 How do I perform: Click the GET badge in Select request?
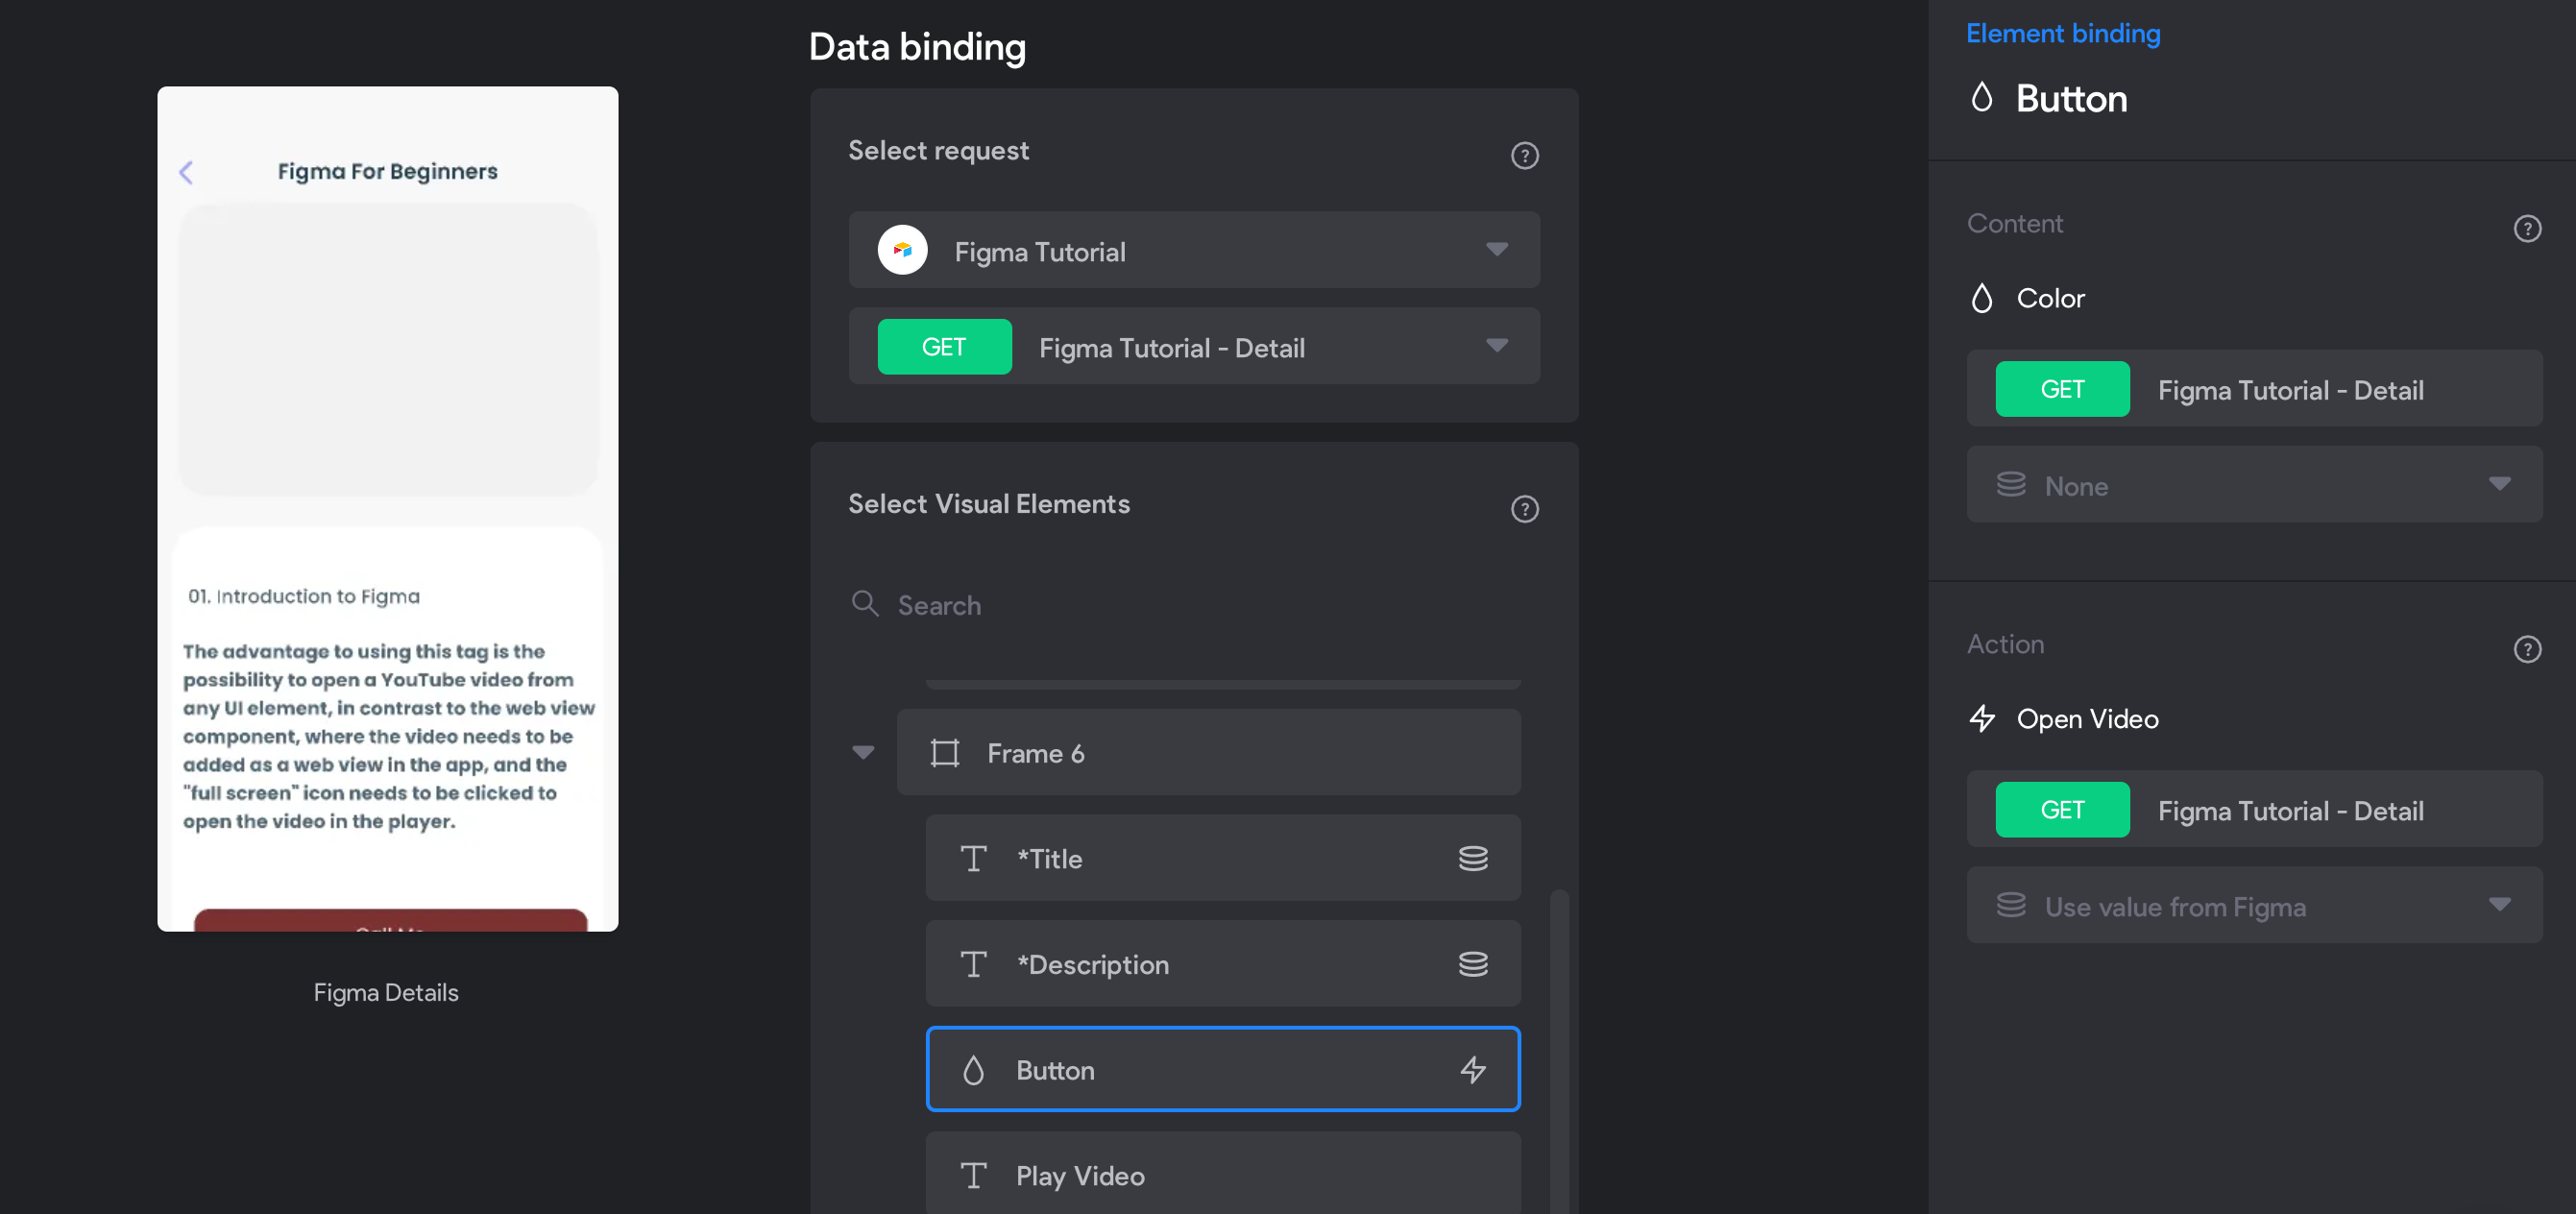[944, 347]
